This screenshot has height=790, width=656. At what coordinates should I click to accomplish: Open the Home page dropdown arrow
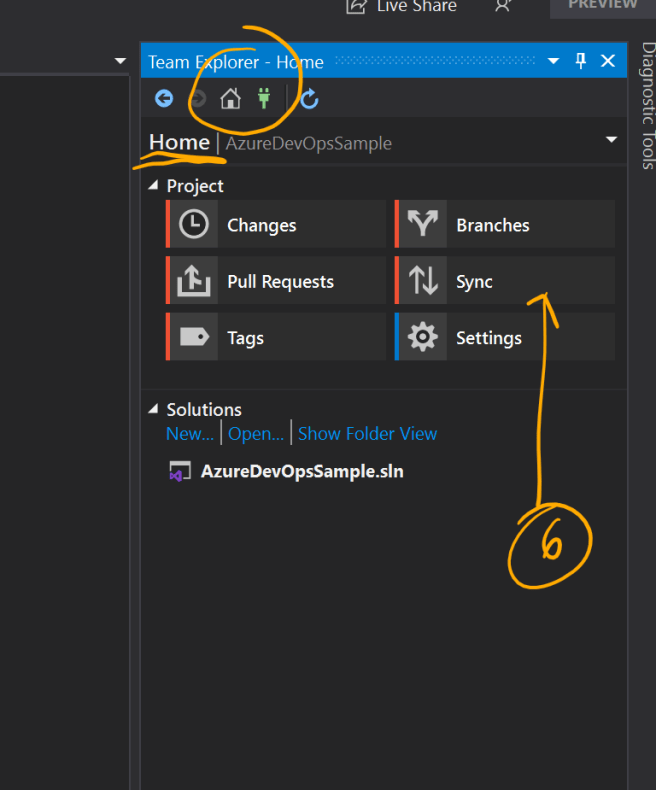tap(611, 140)
